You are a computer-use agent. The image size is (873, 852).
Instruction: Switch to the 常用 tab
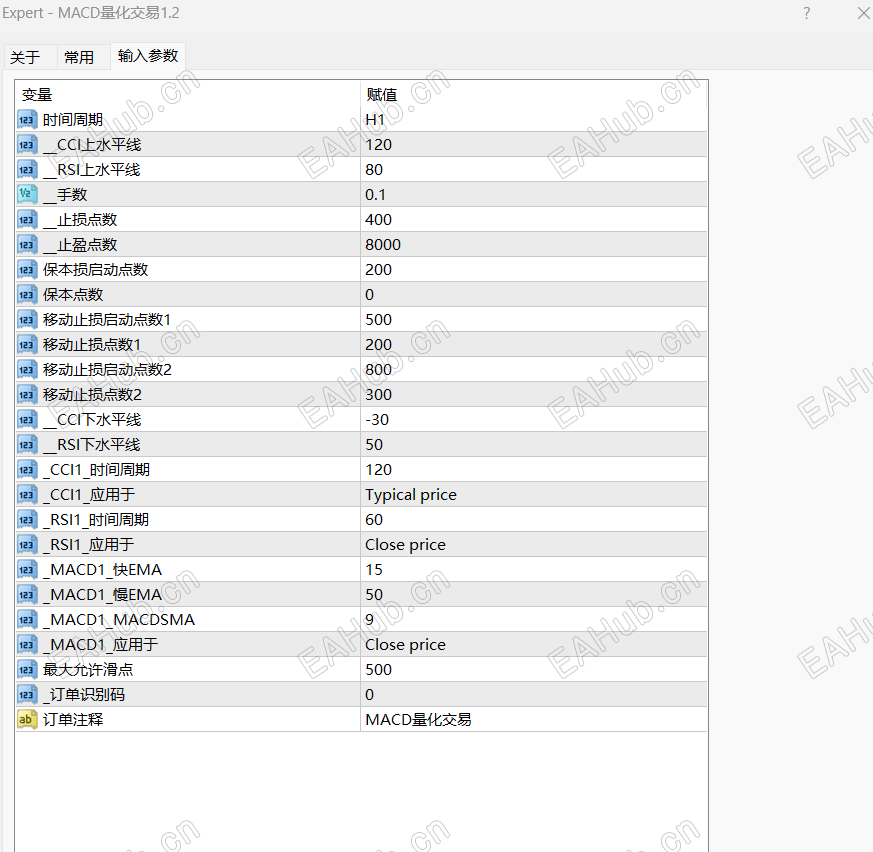79,57
